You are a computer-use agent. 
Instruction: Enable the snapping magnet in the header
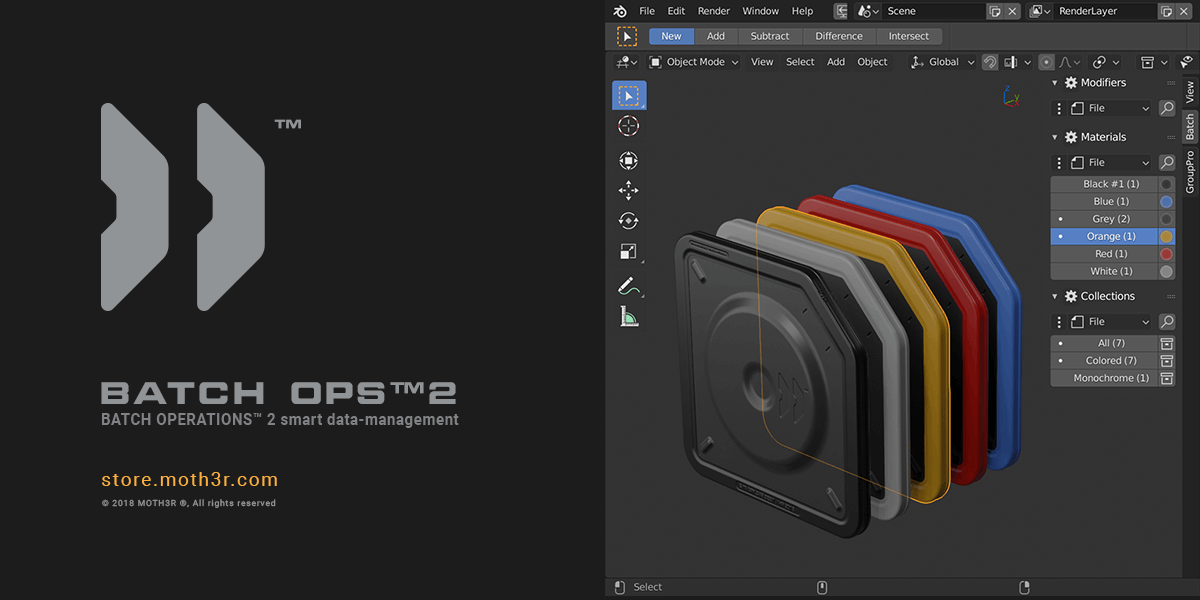[989, 61]
